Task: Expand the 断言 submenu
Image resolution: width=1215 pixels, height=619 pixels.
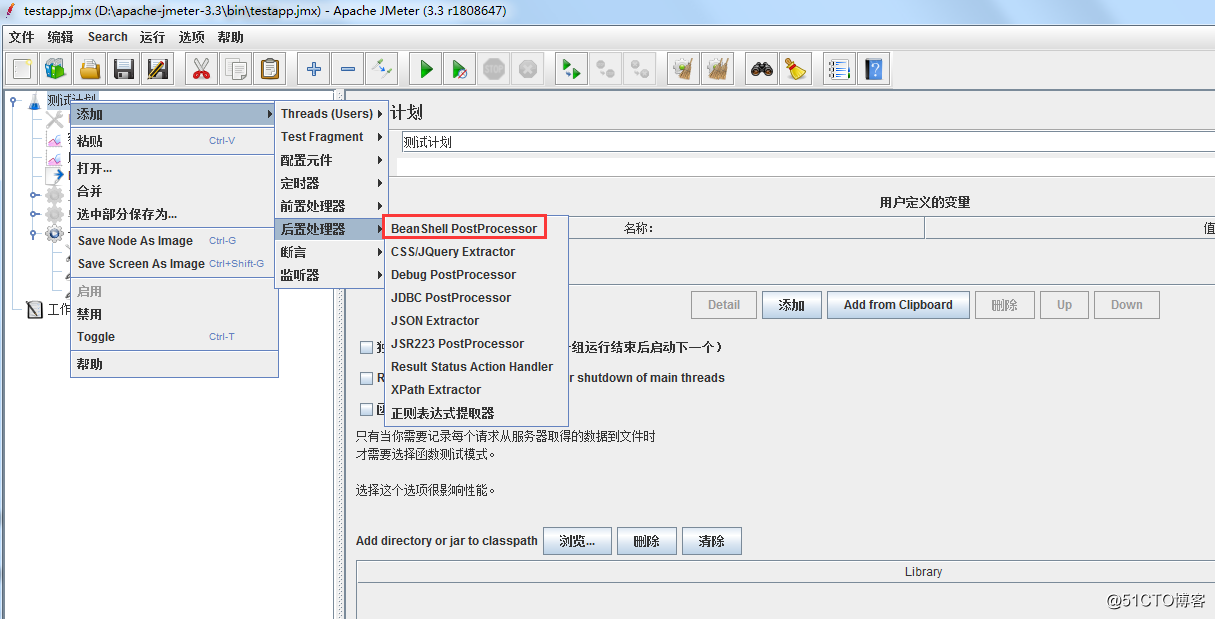Action: (331, 252)
